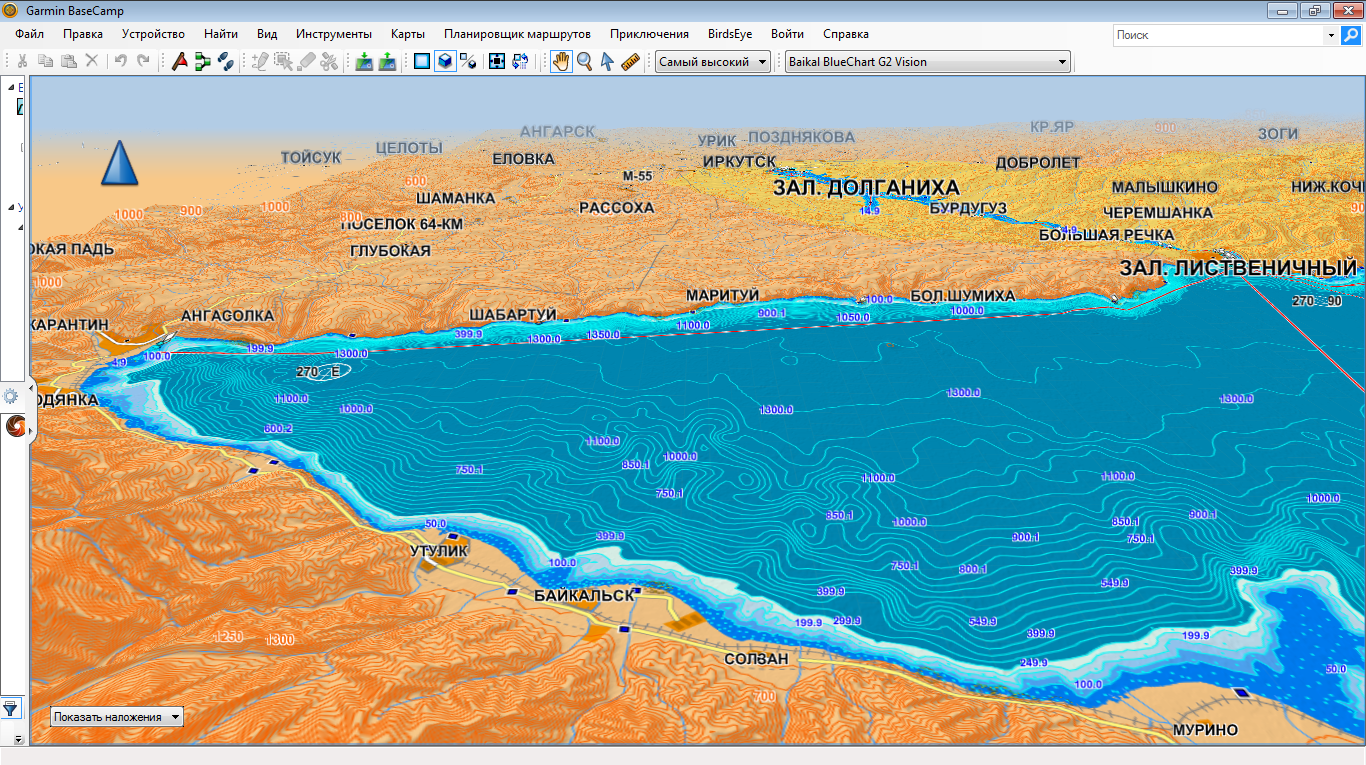Click the Garmin Adventures swirl icon
Viewport: 1366px width, 765px height.
click(x=14, y=427)
